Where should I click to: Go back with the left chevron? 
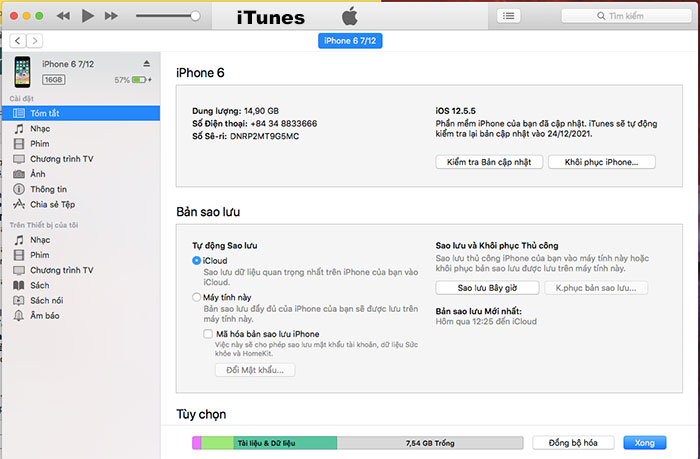[x=17, y=41]
